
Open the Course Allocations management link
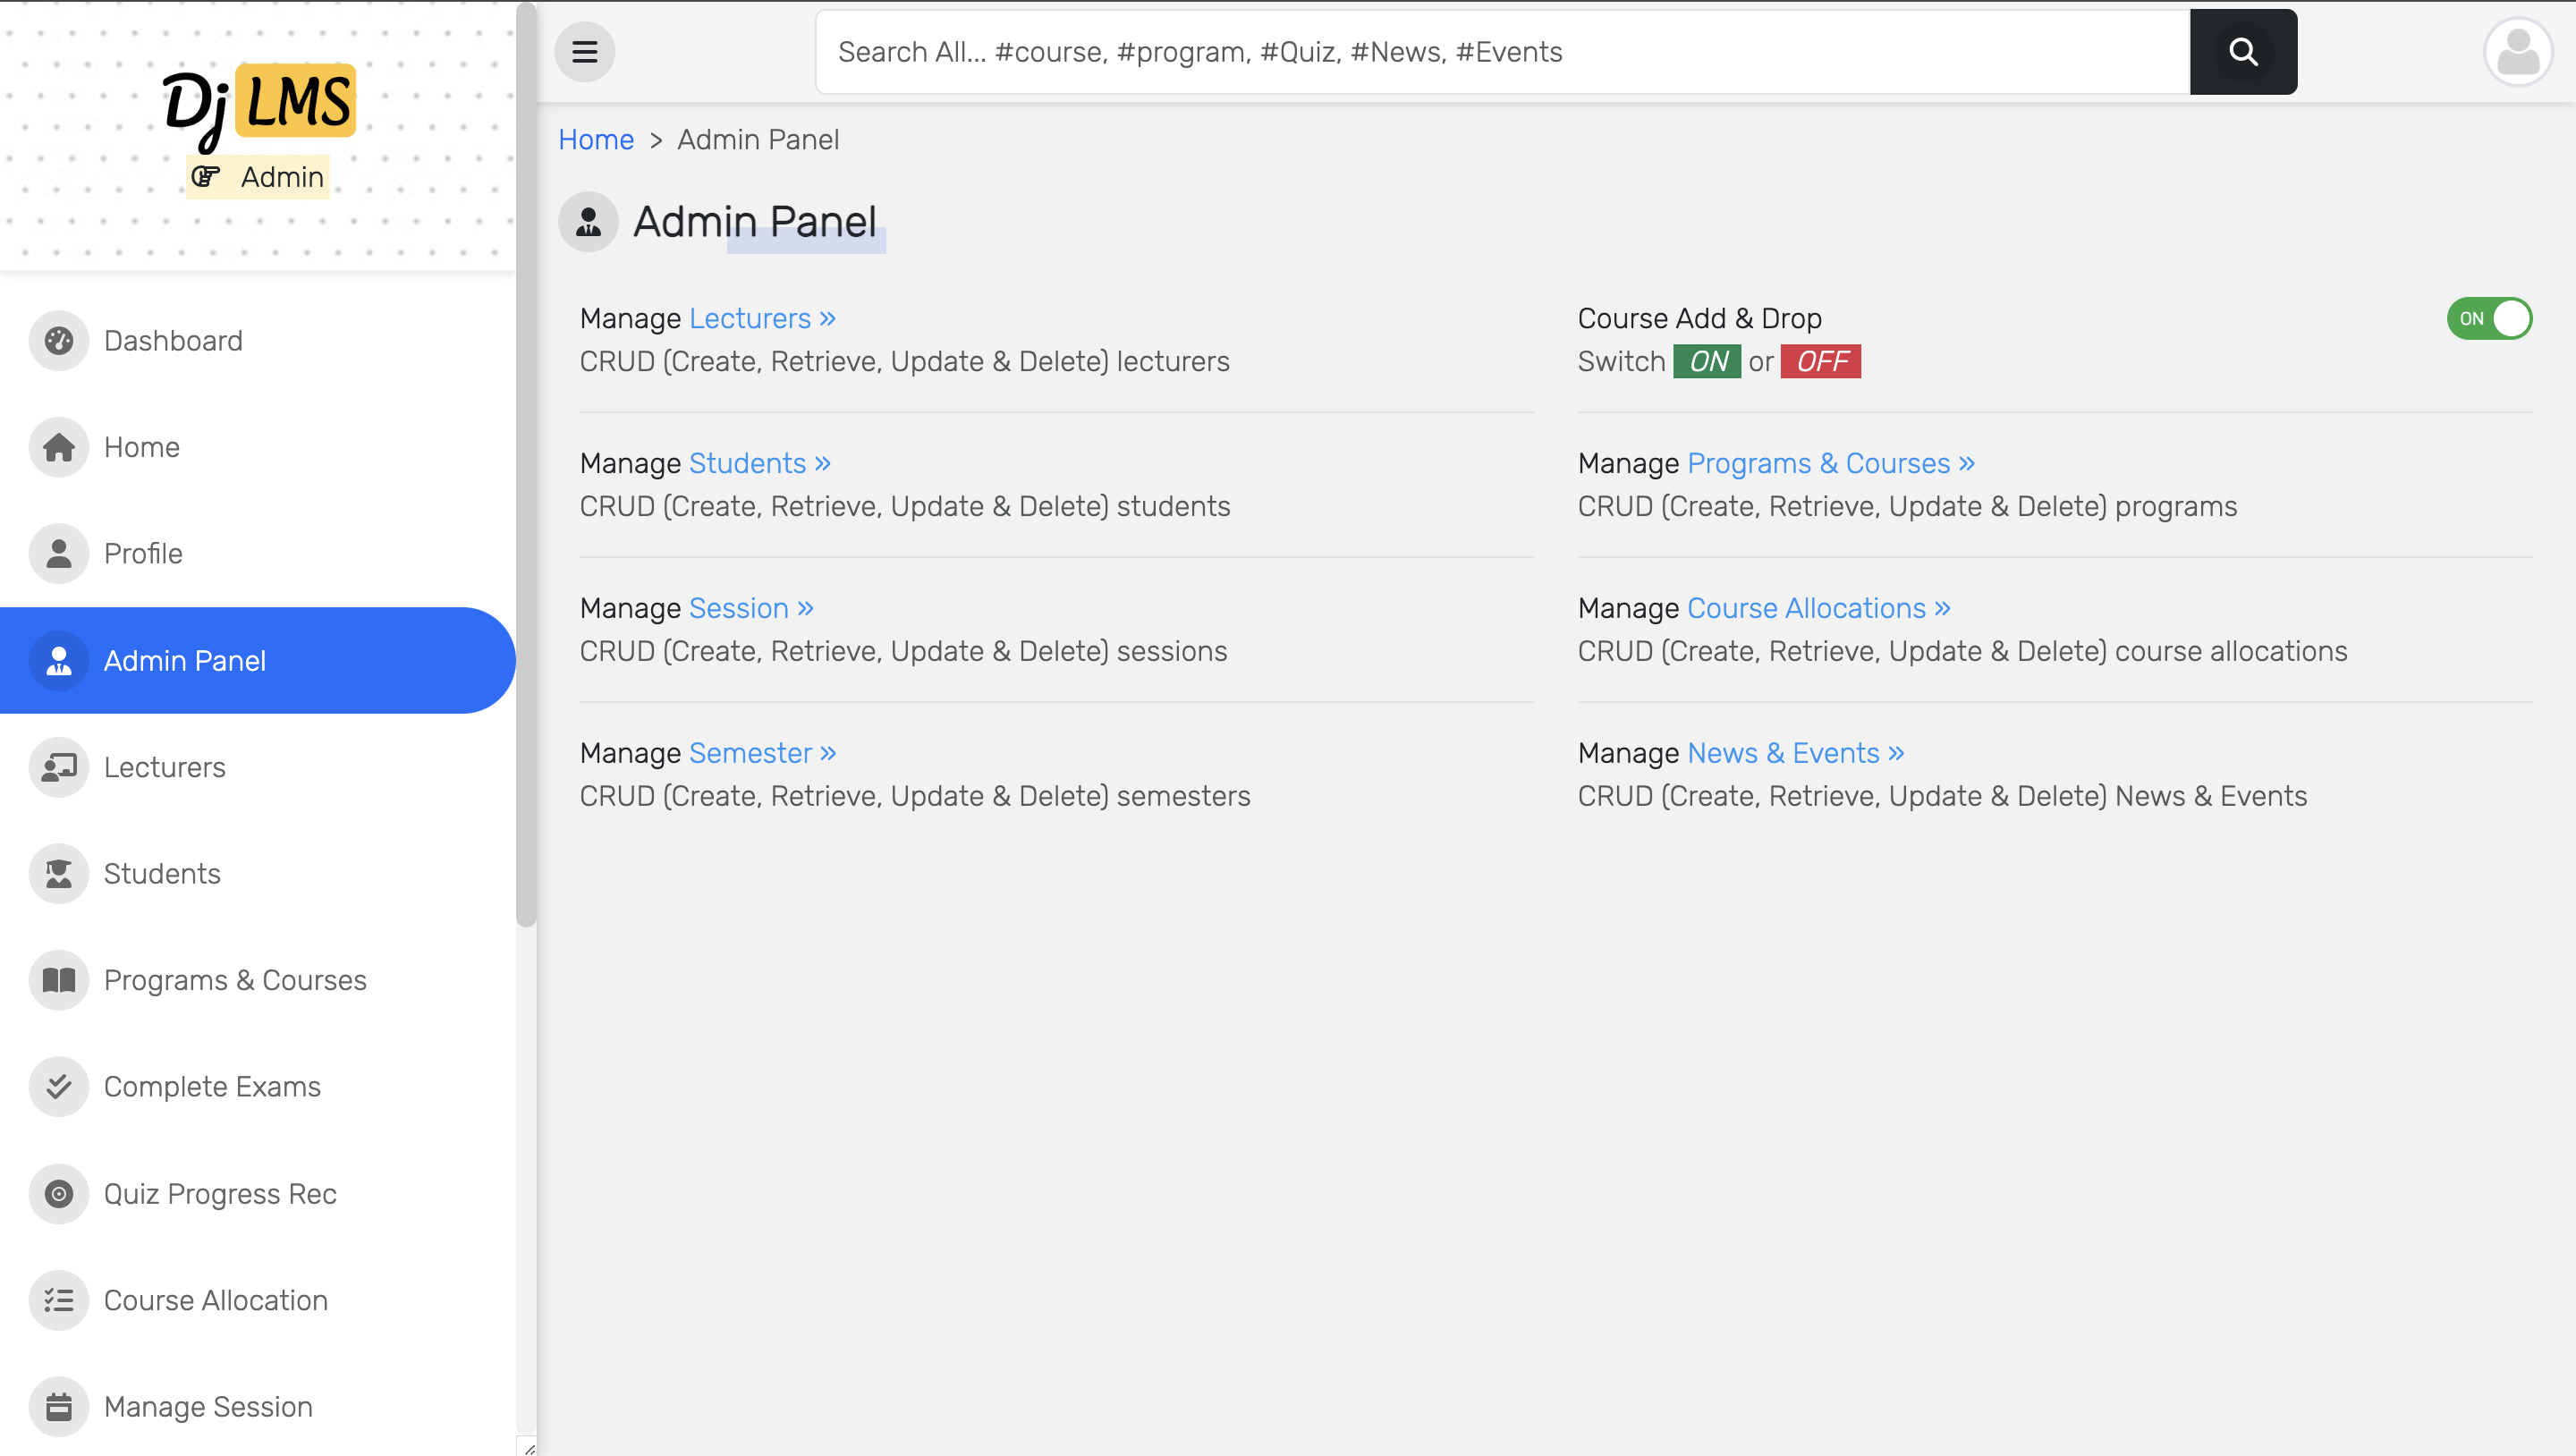(x=1819, y=608)
